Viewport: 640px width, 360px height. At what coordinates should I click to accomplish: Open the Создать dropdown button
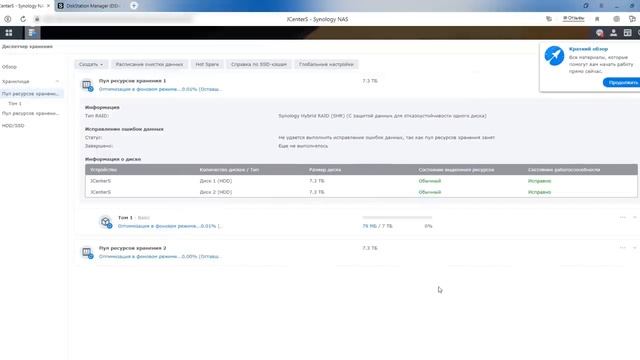[91, 64]
